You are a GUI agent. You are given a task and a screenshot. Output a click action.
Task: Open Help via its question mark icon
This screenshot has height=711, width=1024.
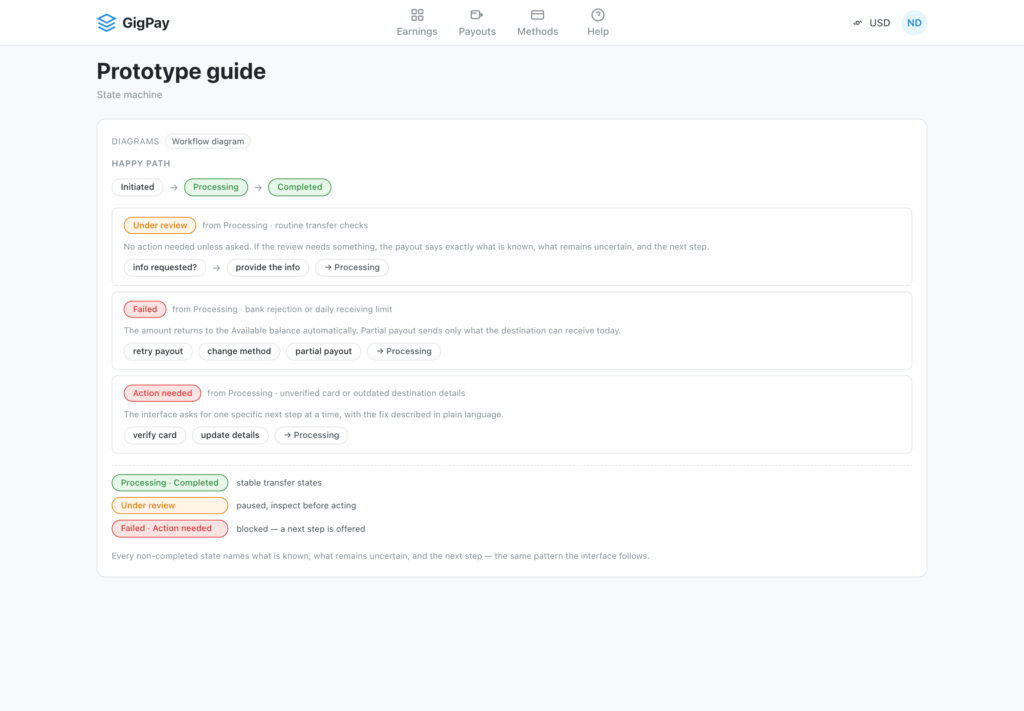pyautogui.click(x=598, y=15)
